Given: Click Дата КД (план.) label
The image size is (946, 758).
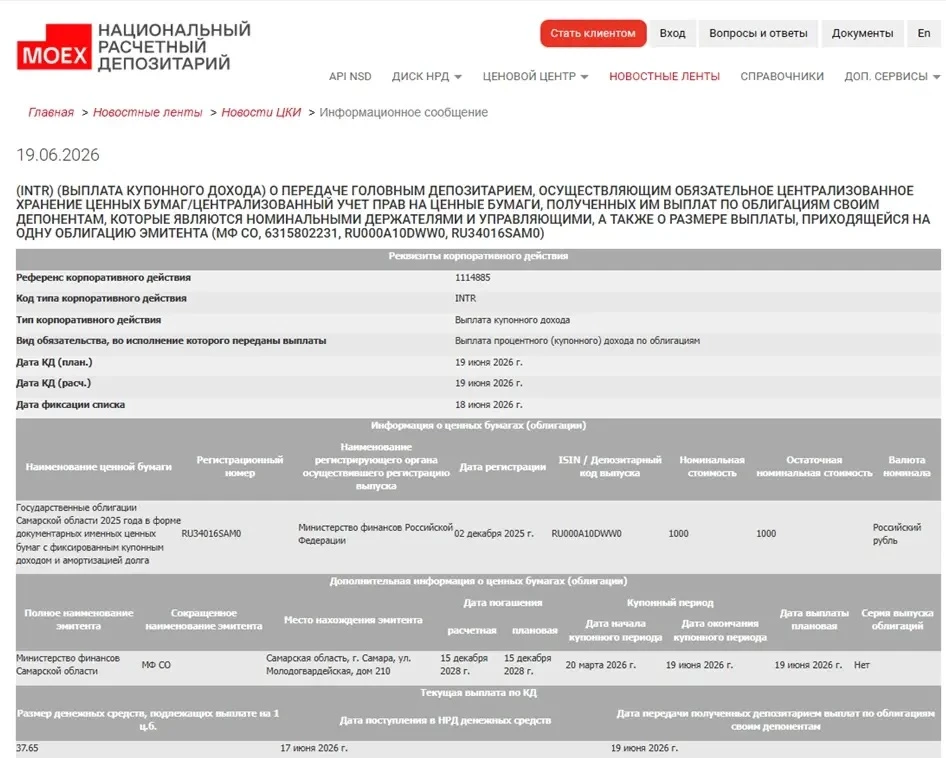Looking at the screenshot, I should coord(54,362).
